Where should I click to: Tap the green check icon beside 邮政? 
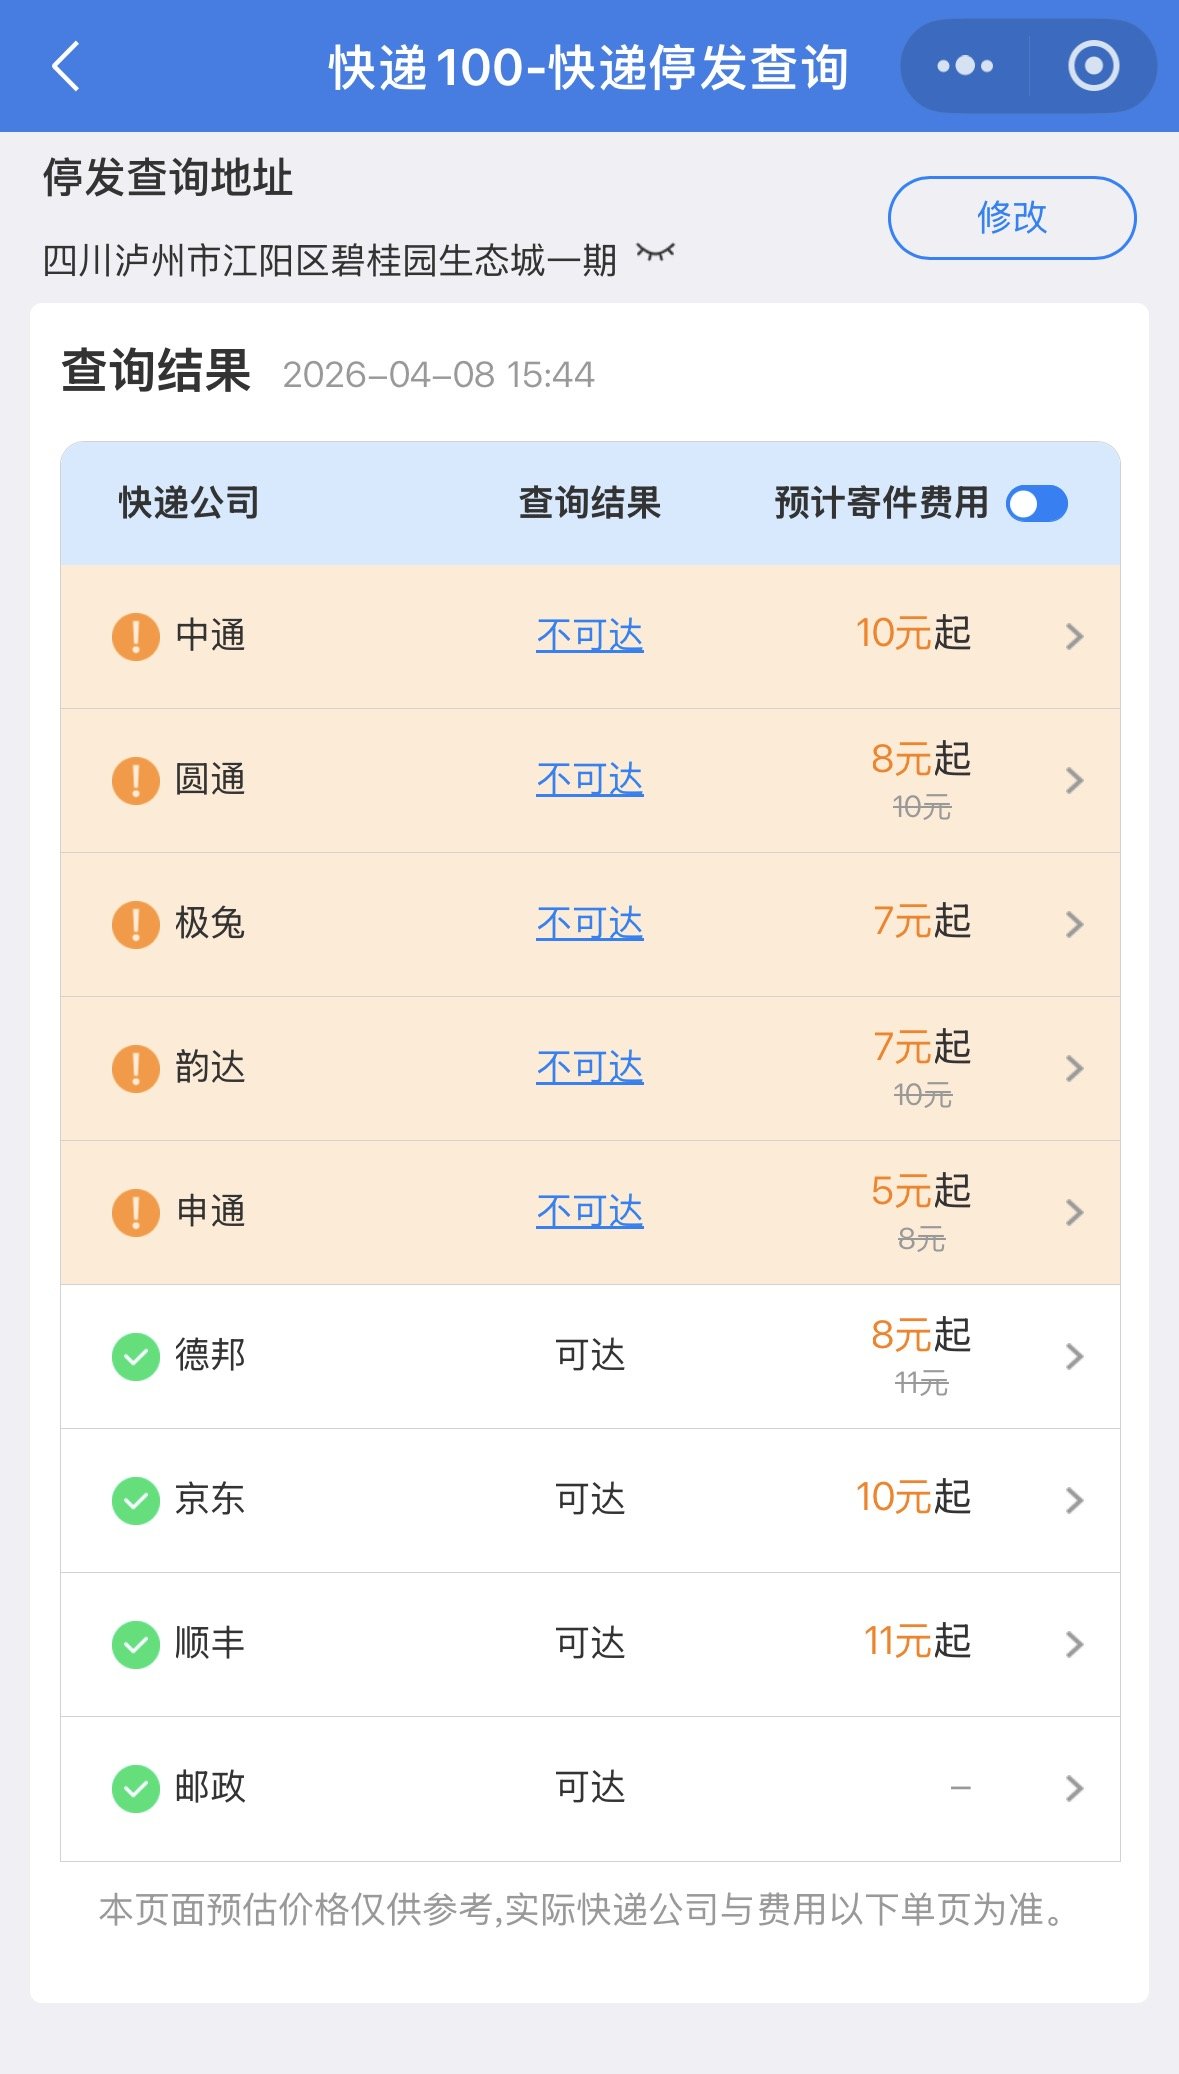pos(136,1789)
